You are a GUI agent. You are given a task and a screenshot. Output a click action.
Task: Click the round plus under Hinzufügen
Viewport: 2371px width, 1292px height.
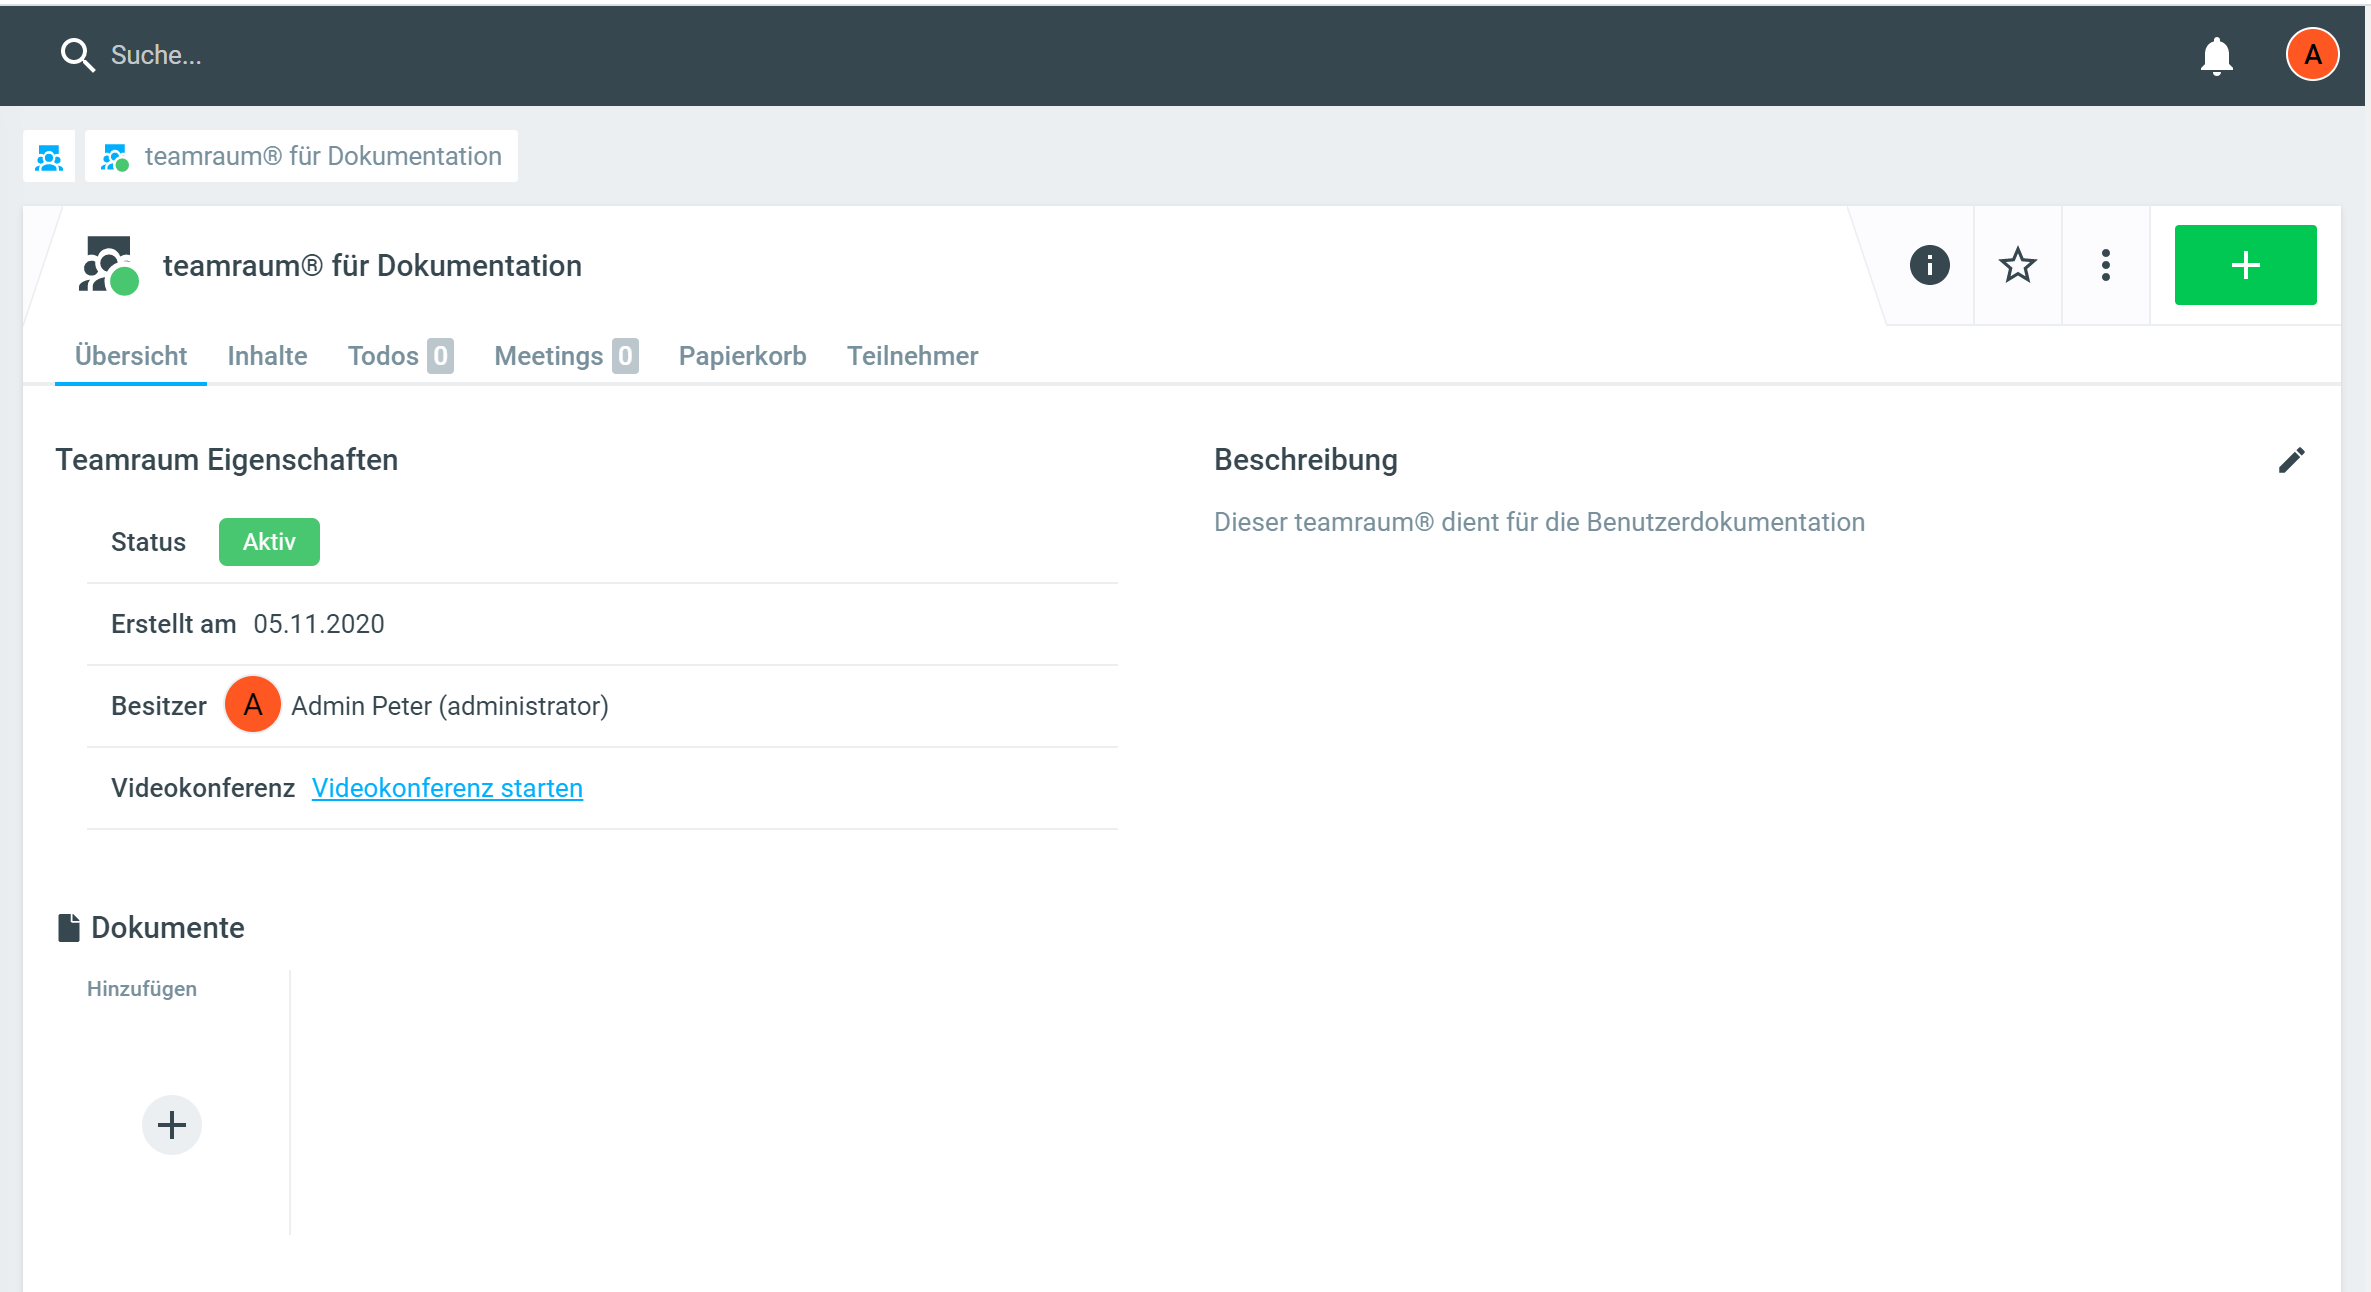pos(172,1125)
